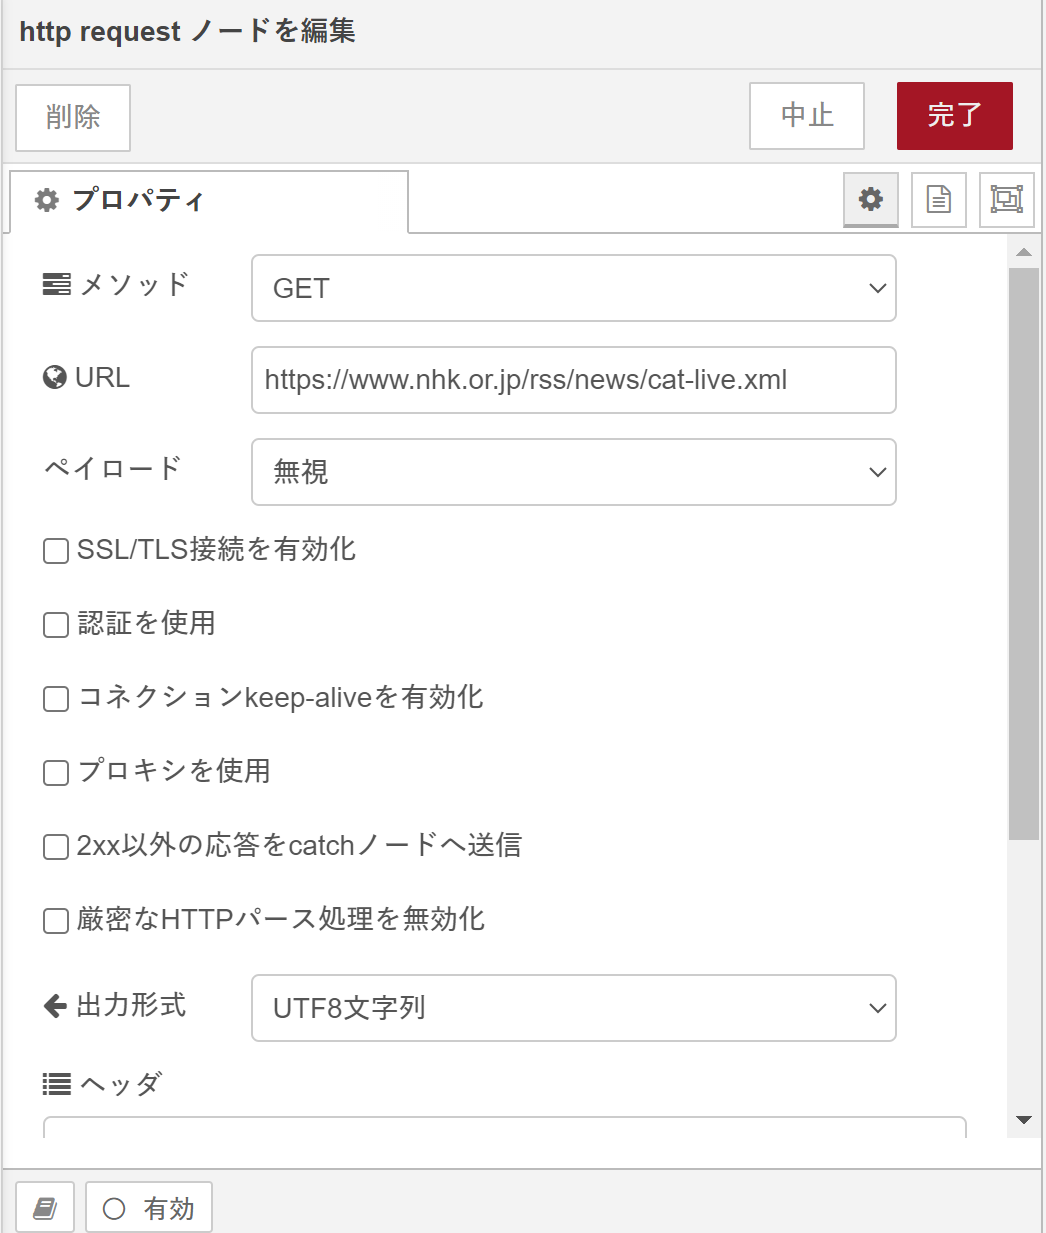The width and height of the screenshot is (1046, 1233).
Task: Click the scrollbar up arrow
Action: [1024, 252]
